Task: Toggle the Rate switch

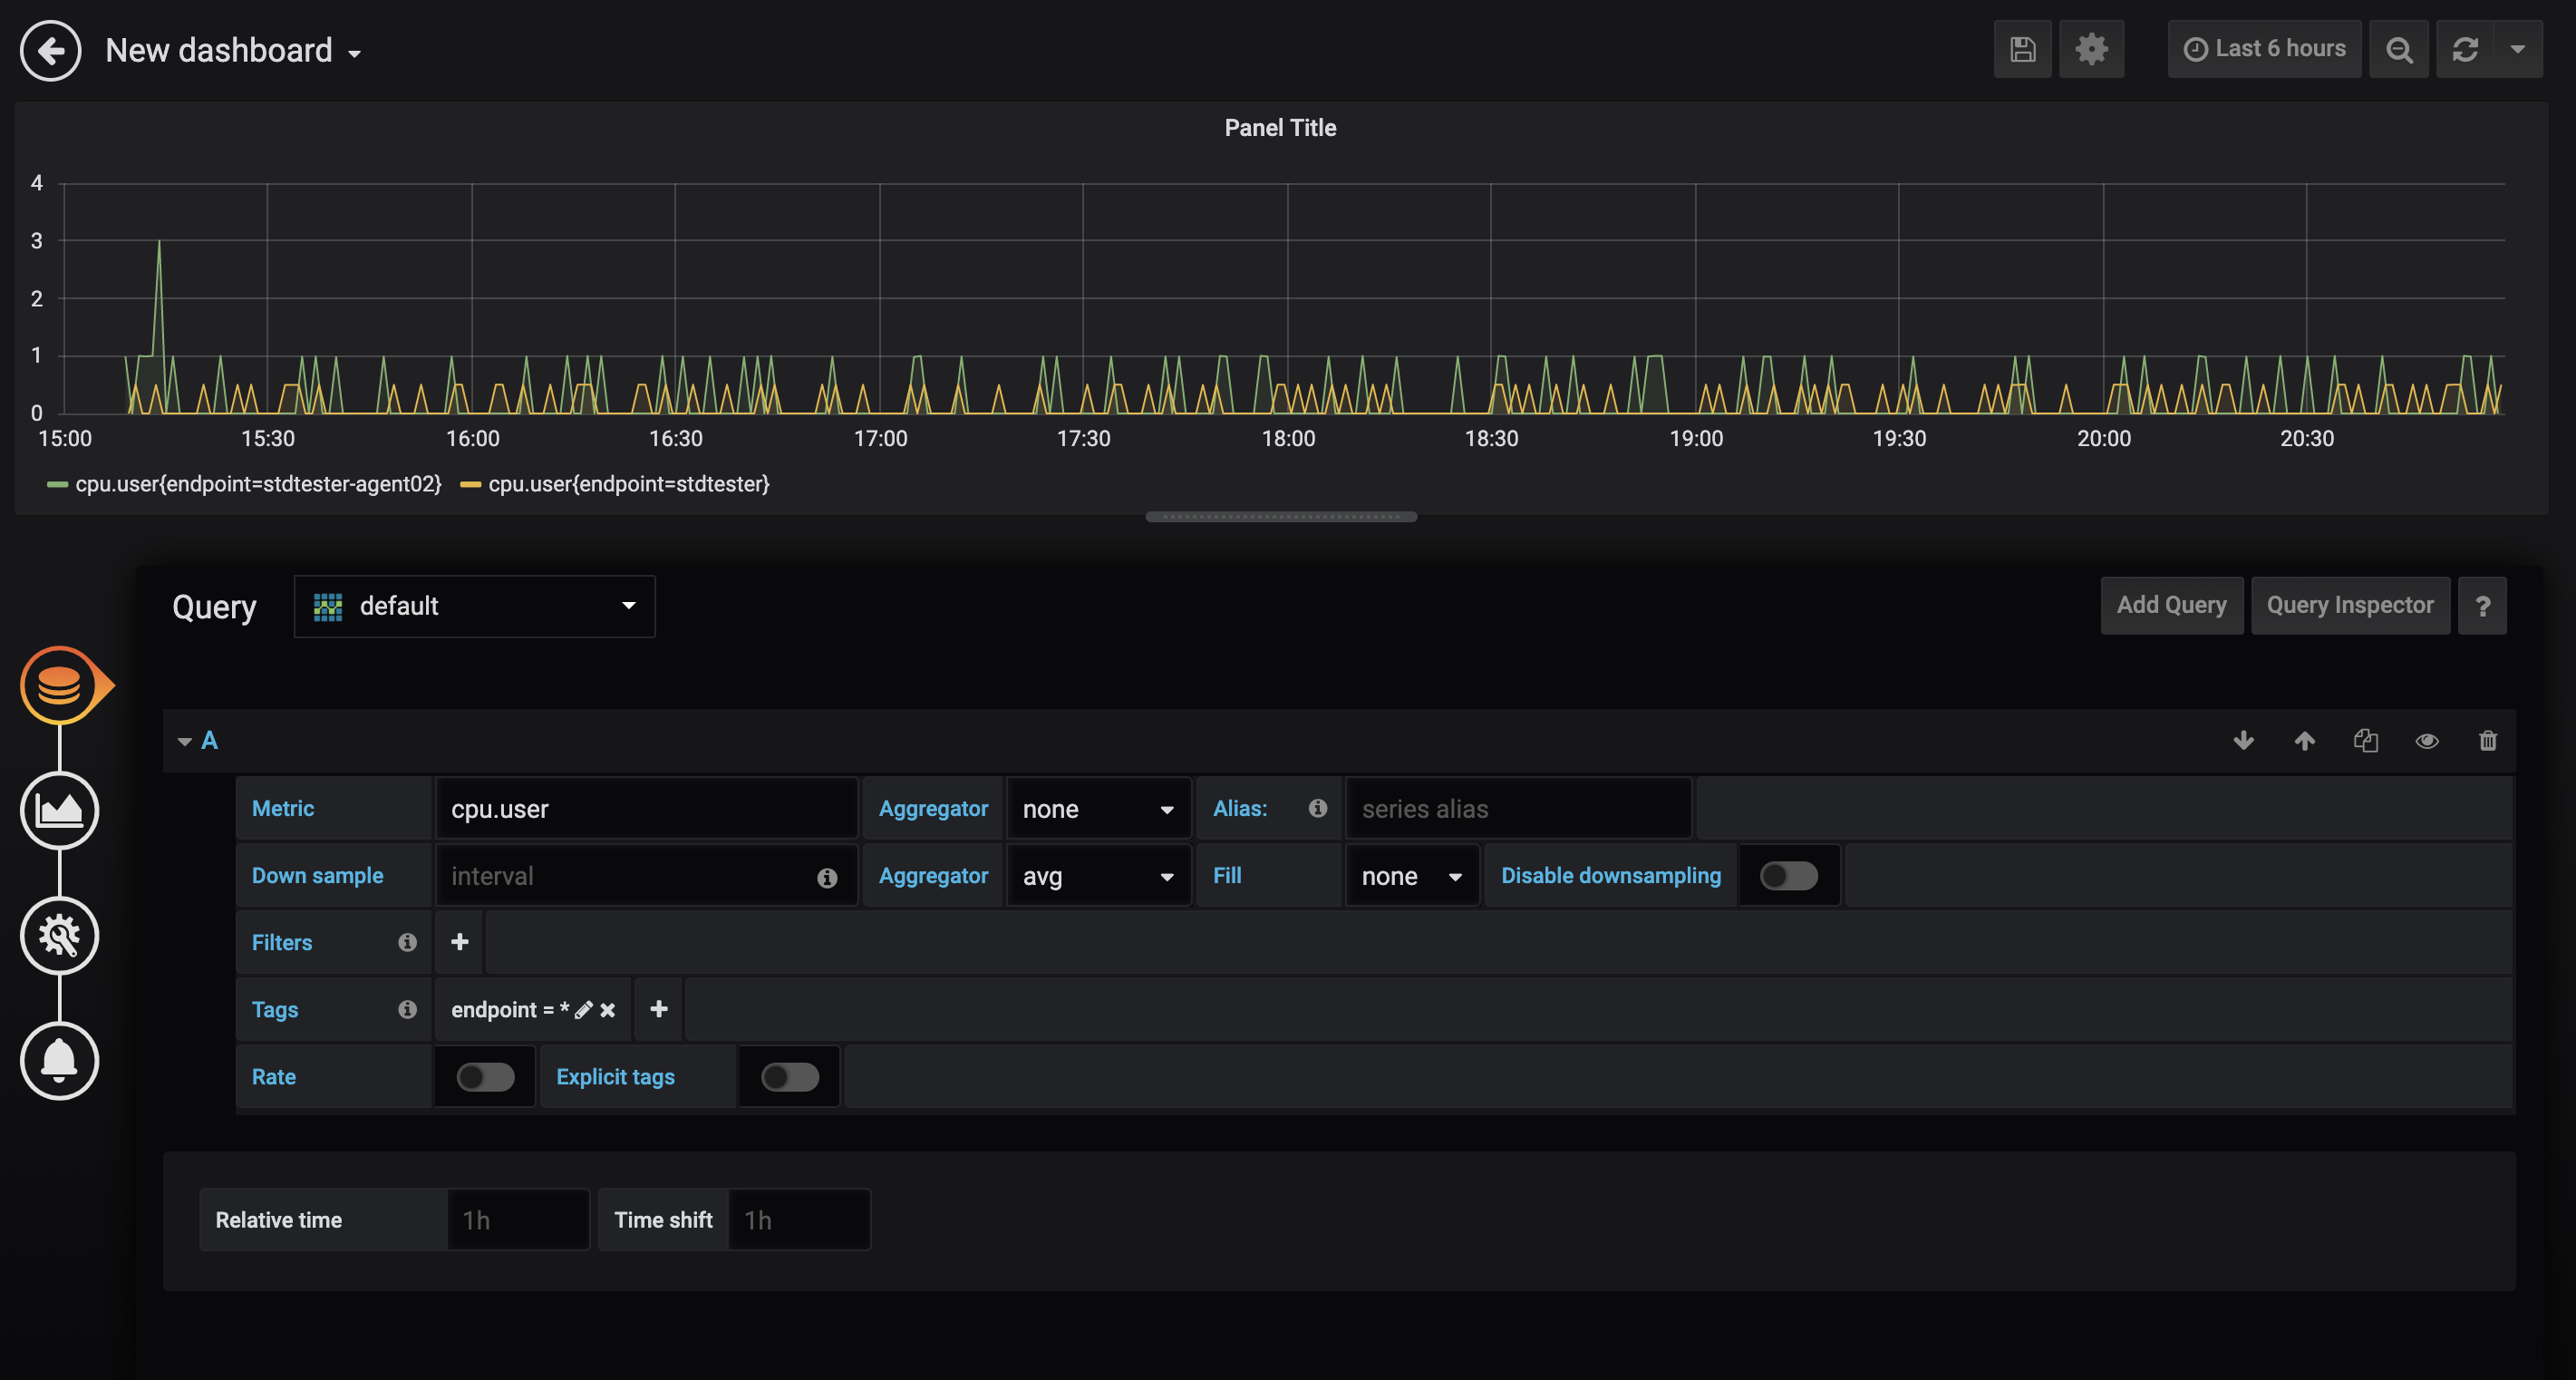Action: [x=485, y=1077]
